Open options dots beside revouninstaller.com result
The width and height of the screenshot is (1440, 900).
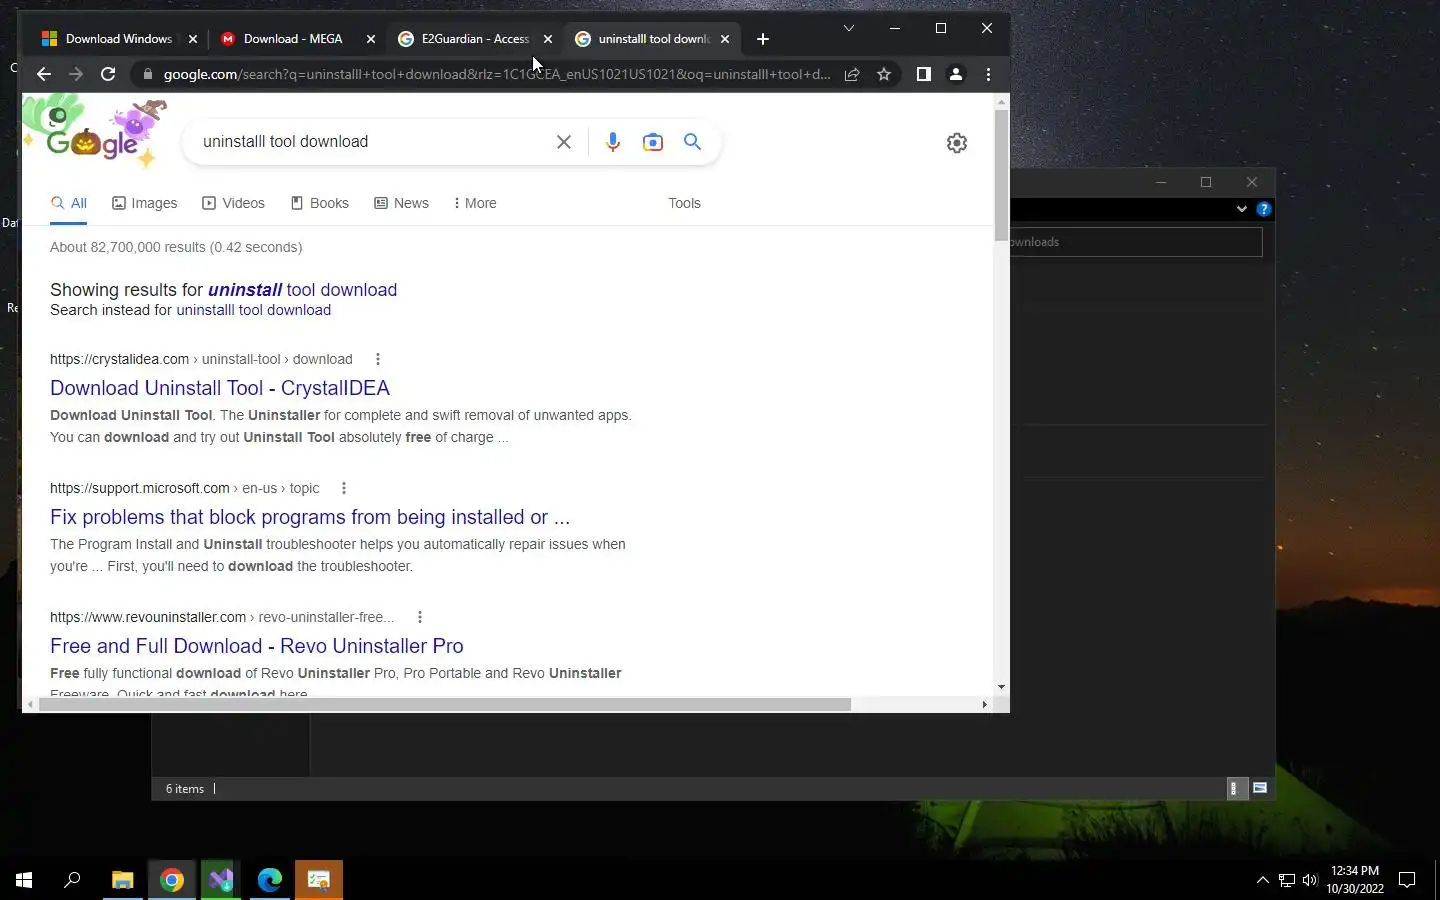pos(420,617)
